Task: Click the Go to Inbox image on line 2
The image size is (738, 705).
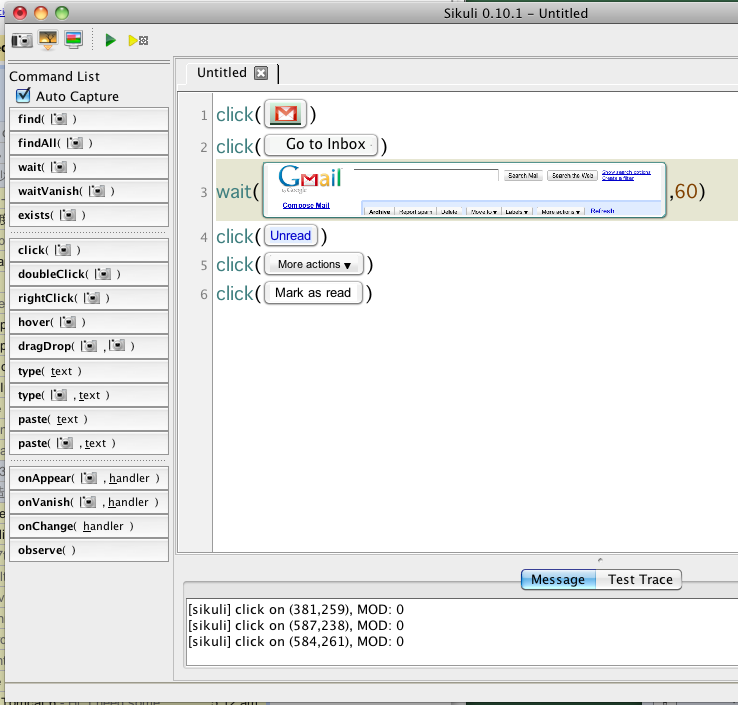Action: click(321, 145)
